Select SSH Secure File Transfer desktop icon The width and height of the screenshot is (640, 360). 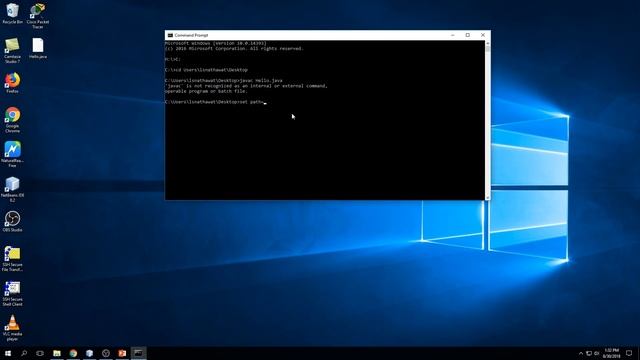coord(12,258)
